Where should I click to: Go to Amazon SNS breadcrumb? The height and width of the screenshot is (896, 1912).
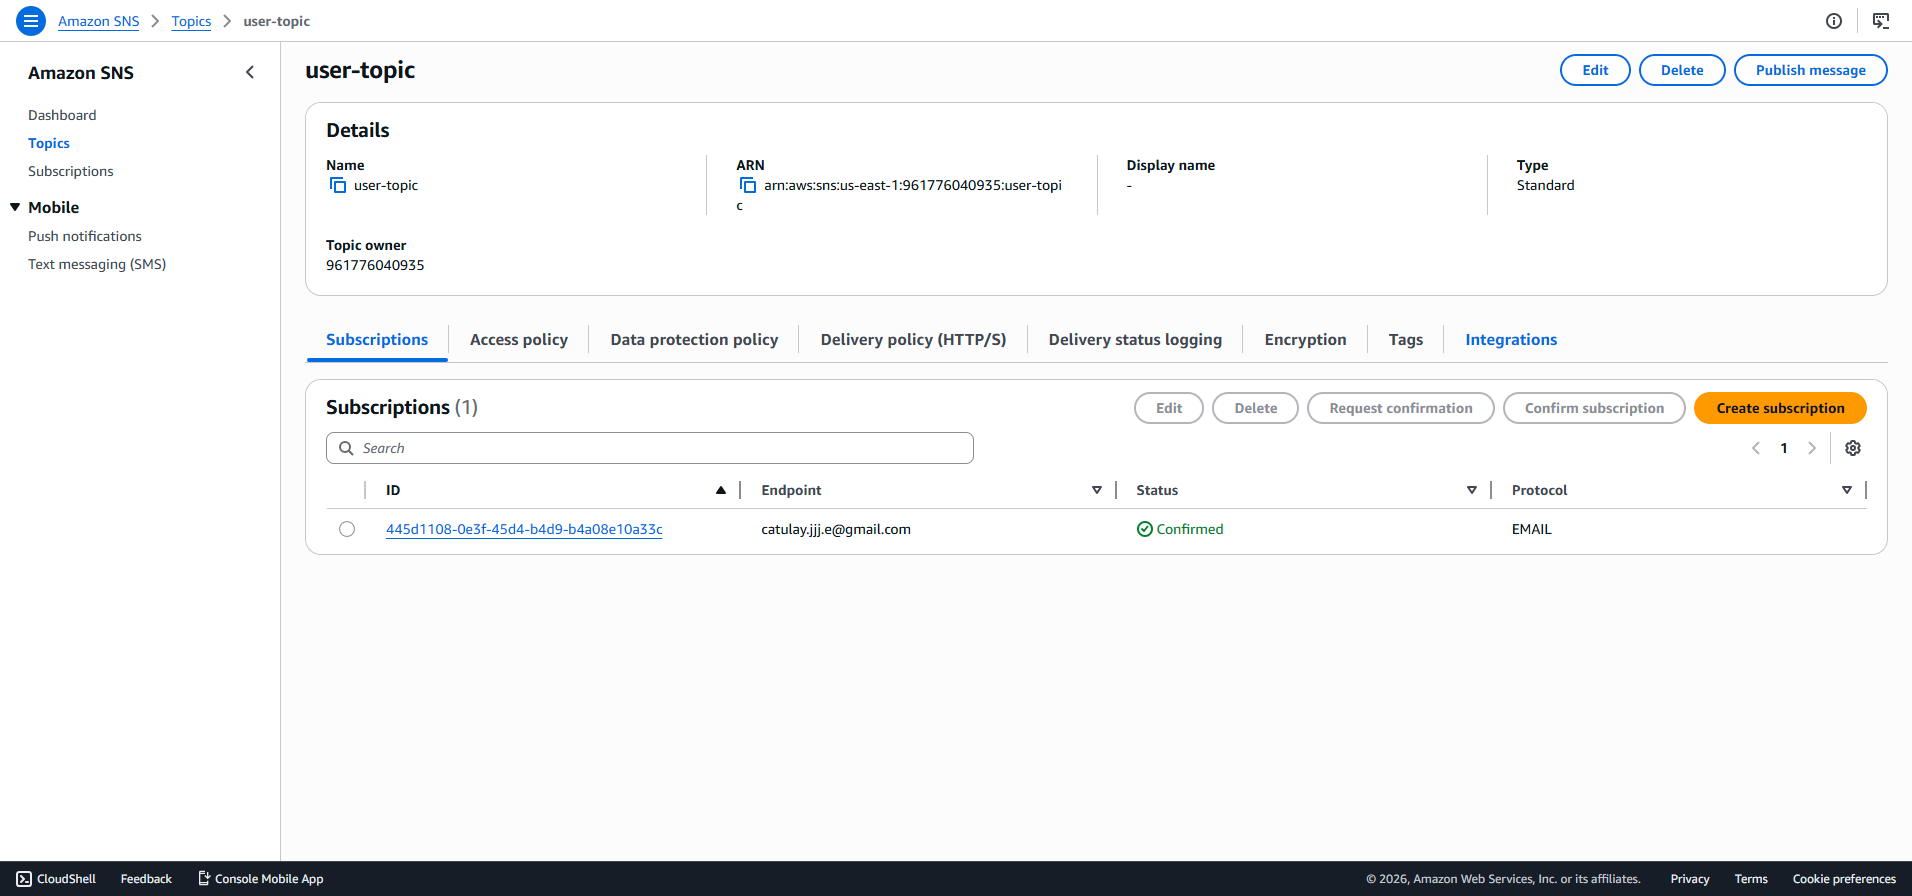coord(99,21)
